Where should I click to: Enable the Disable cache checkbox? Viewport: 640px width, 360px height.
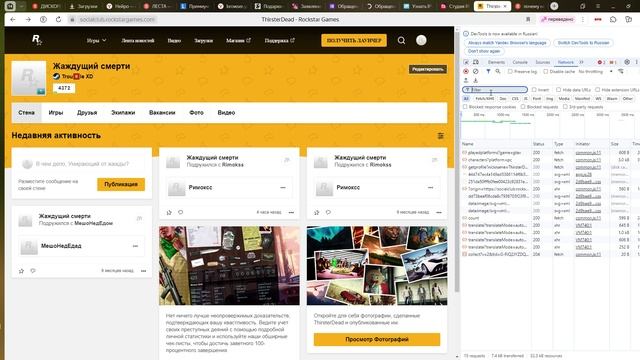click(x=545, y=71)
